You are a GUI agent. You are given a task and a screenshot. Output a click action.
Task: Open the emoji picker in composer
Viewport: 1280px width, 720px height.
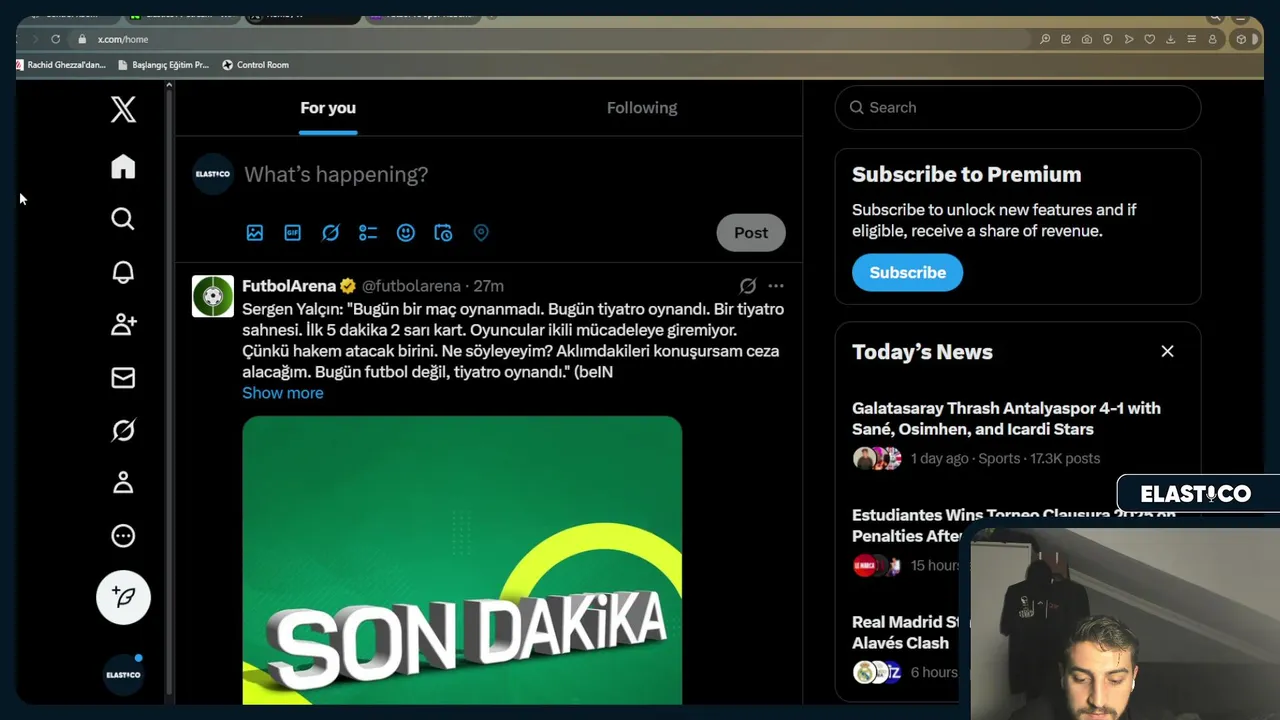(406, 233)
